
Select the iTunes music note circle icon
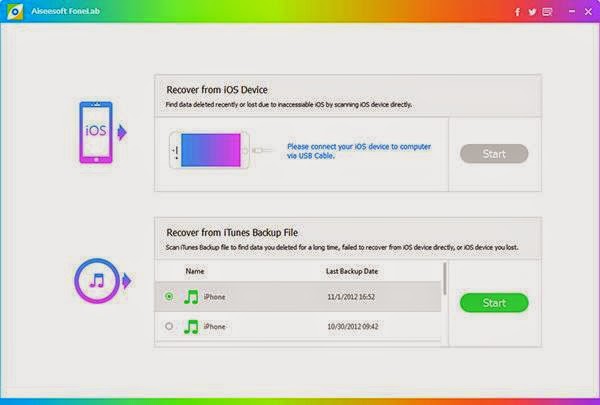tap(97, 281)
